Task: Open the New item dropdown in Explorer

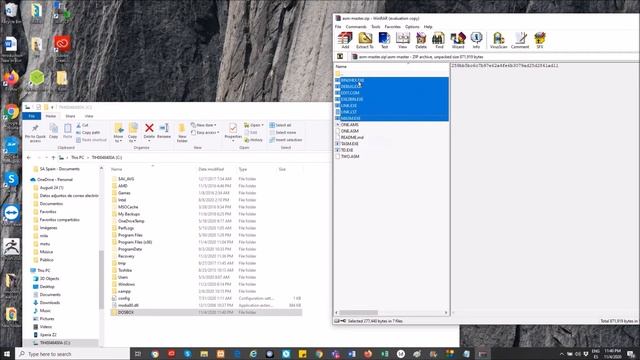Action: [204, 125]
